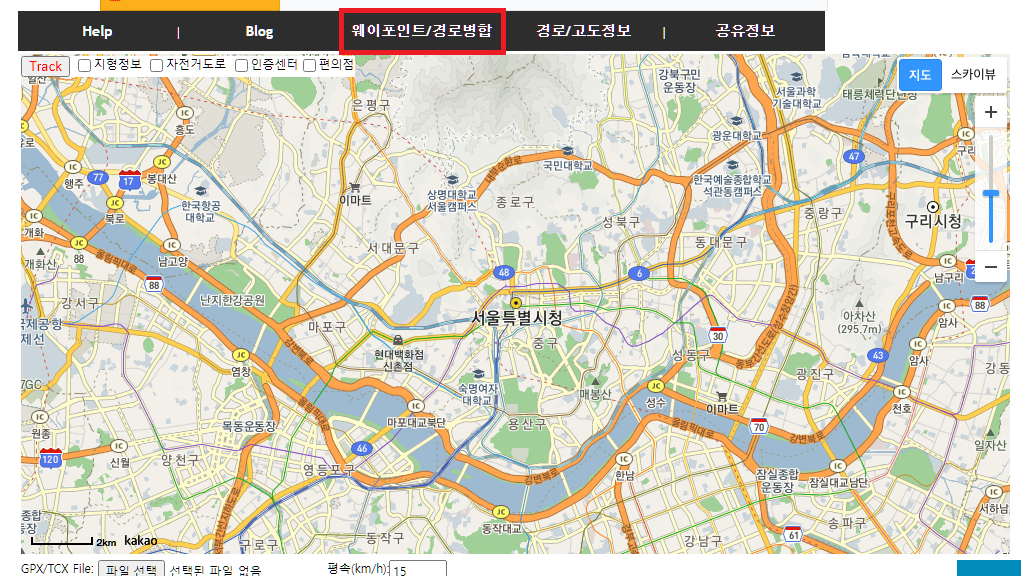Screen dimensions: 1021x576
Task: Switch map to 지도 view
Action: tap(920, 75)
